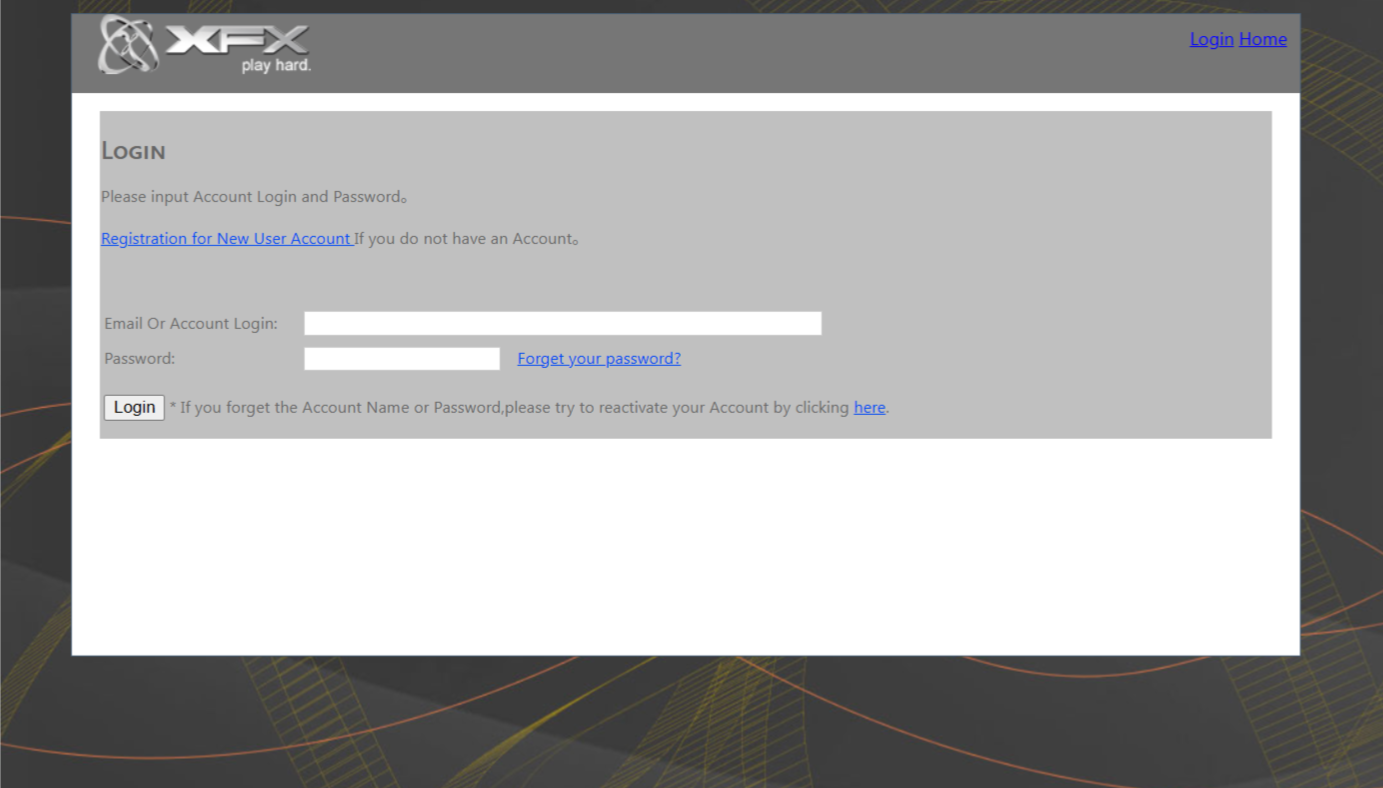Click the "Please input Account Login and Password" text
The image size is (1383, 788).
click(x=253, y=197)
